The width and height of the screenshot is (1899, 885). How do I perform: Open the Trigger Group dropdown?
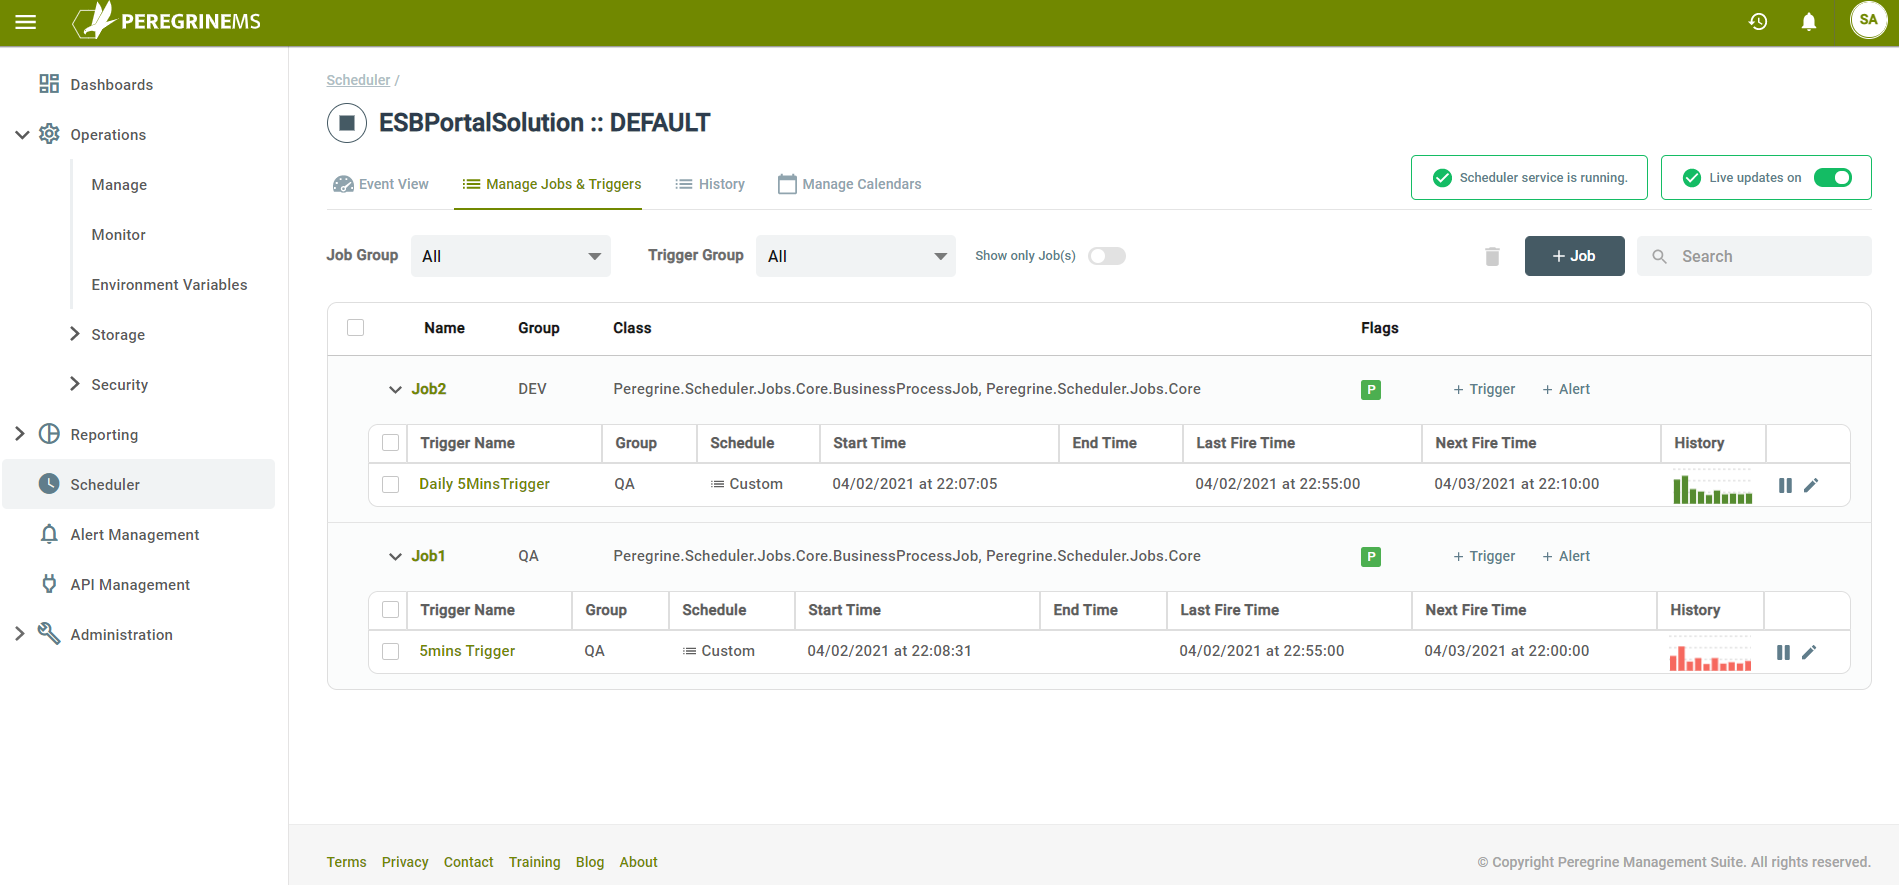click(856, 256)
